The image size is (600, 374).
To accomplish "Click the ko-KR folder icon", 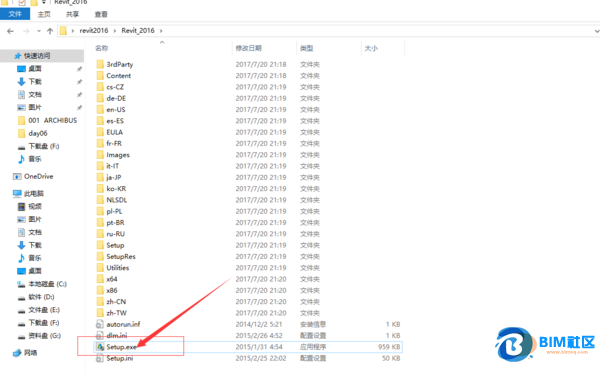I will click(100, 188).
